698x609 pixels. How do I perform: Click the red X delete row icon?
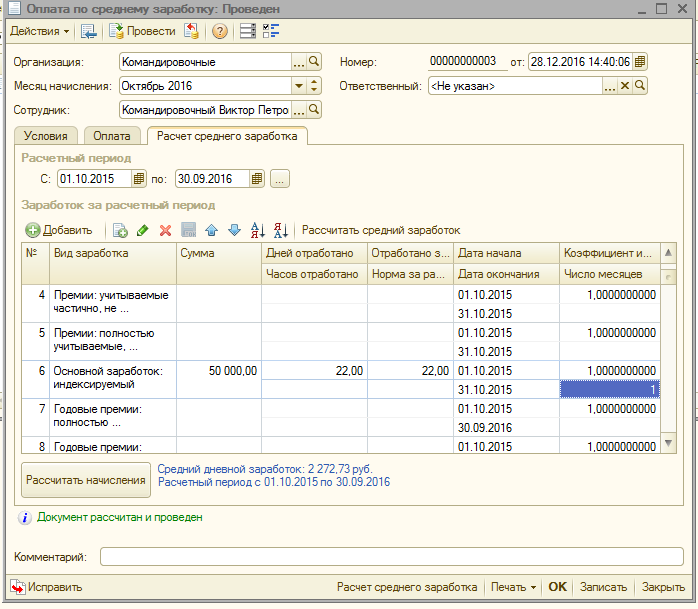[x=165, y=230]
